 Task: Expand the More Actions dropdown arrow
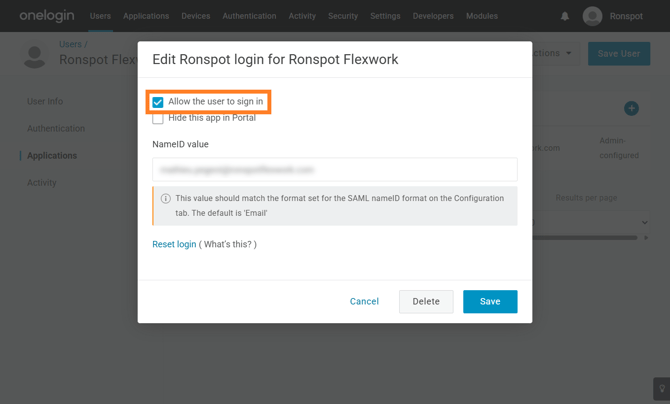tap(569, 53)
